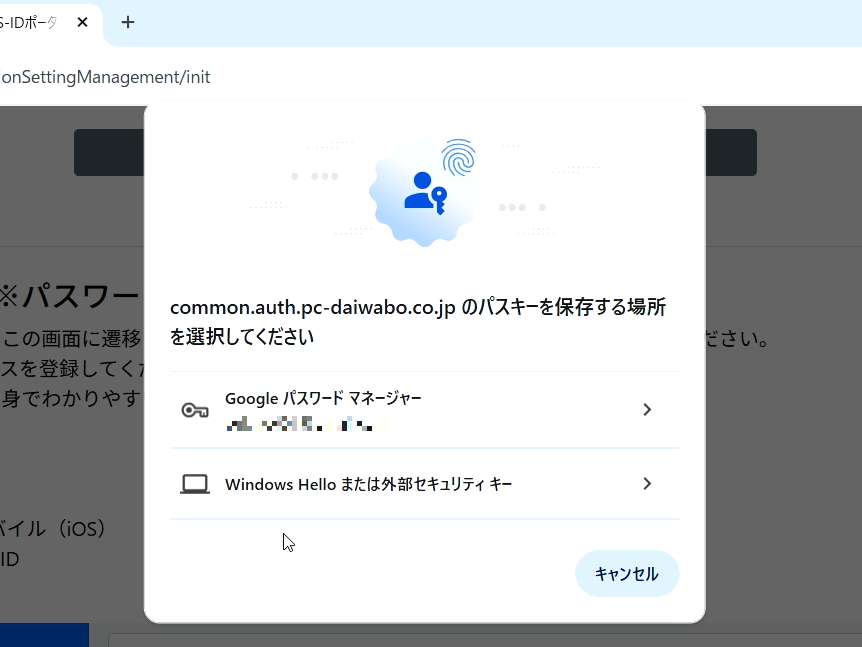Expand the Windows Hello option chevron arrow

click(647, 484)
